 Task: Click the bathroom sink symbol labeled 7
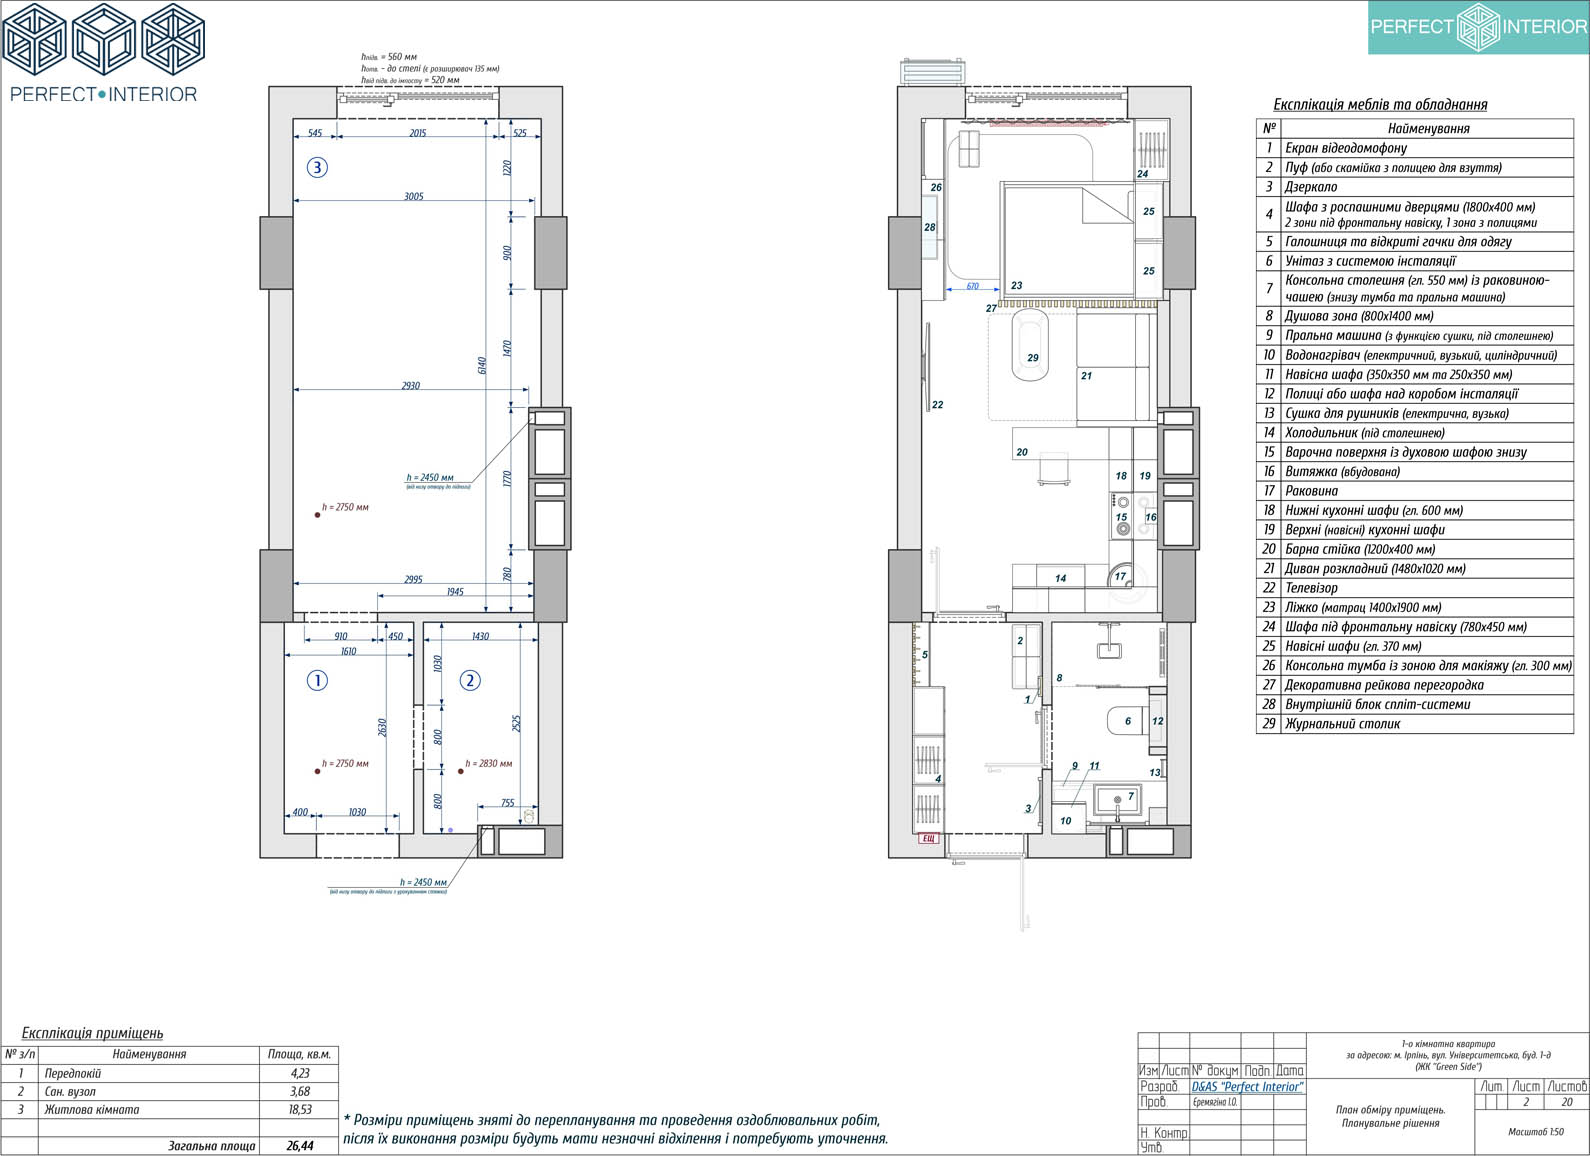click(1119, 799)
